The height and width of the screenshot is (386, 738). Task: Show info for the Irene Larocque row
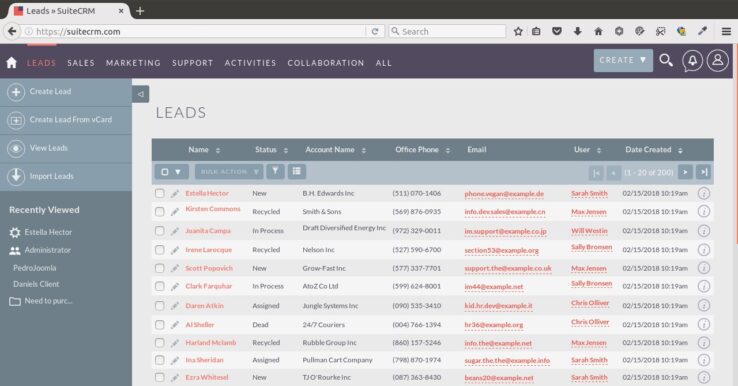click(704, 250)
